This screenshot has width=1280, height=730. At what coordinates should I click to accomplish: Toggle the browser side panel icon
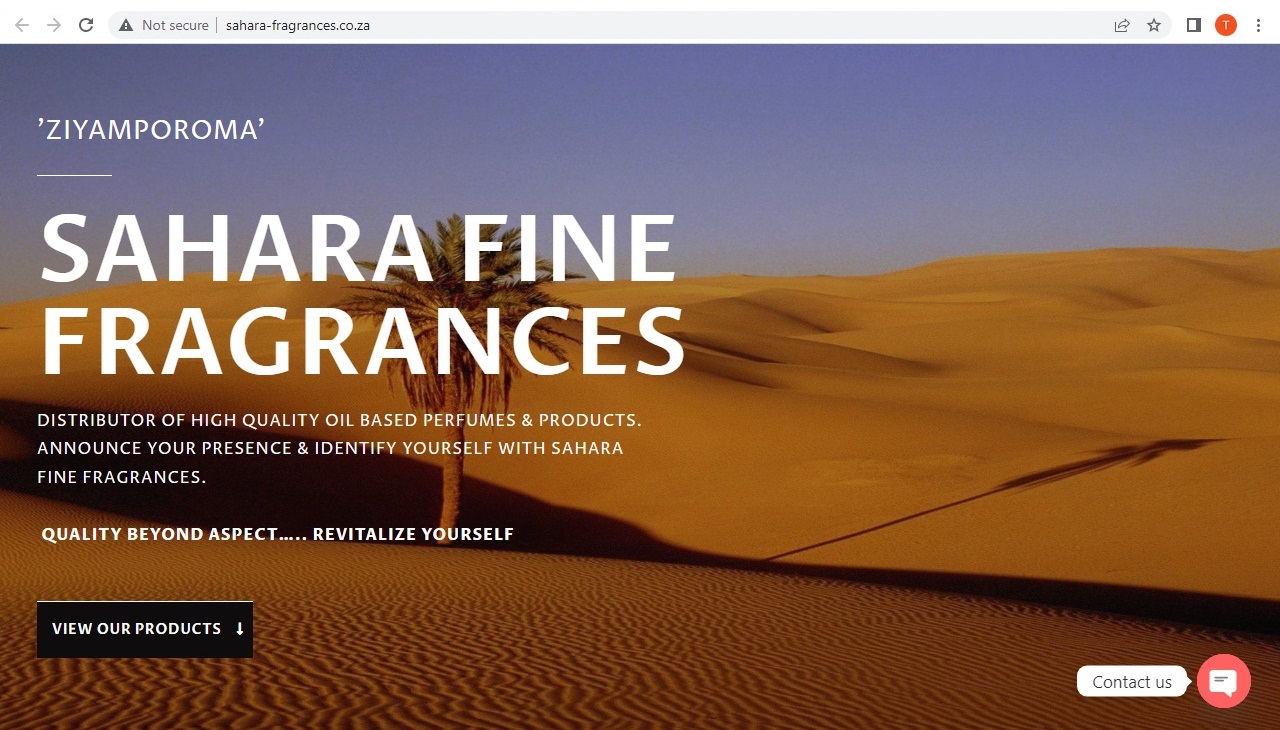(1193, 25)
